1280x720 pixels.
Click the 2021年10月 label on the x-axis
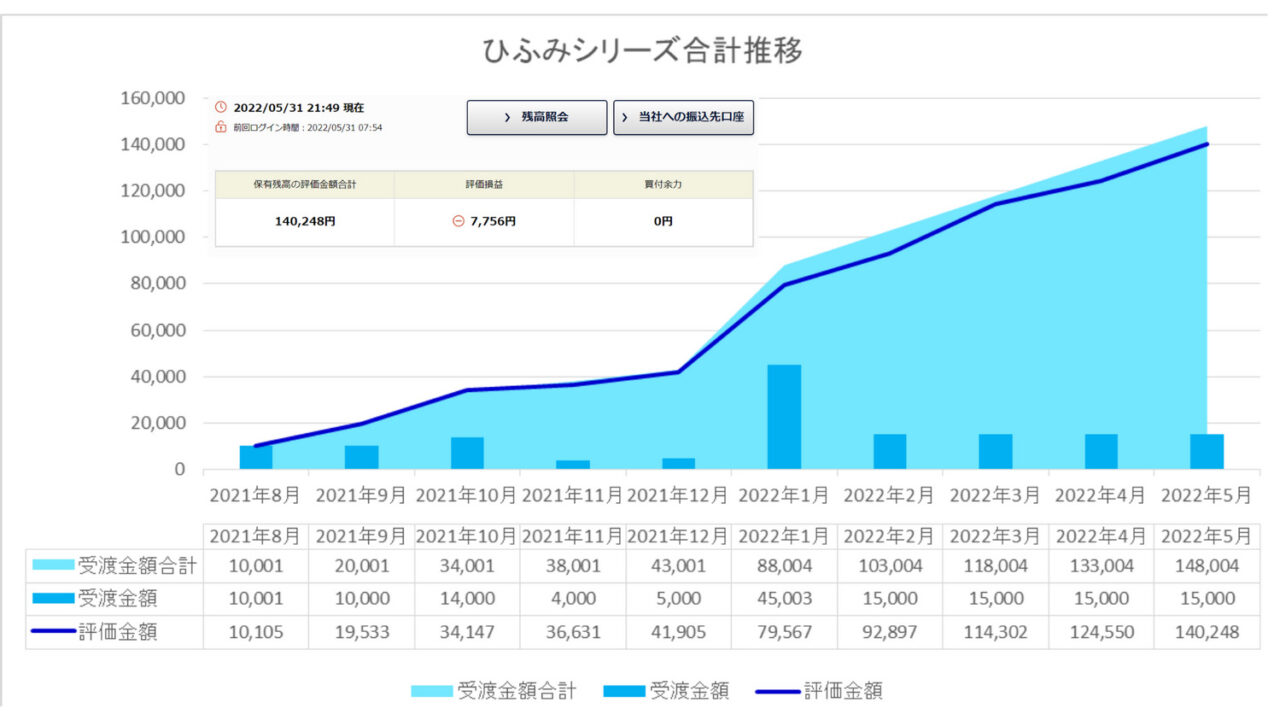pos(467,495)
